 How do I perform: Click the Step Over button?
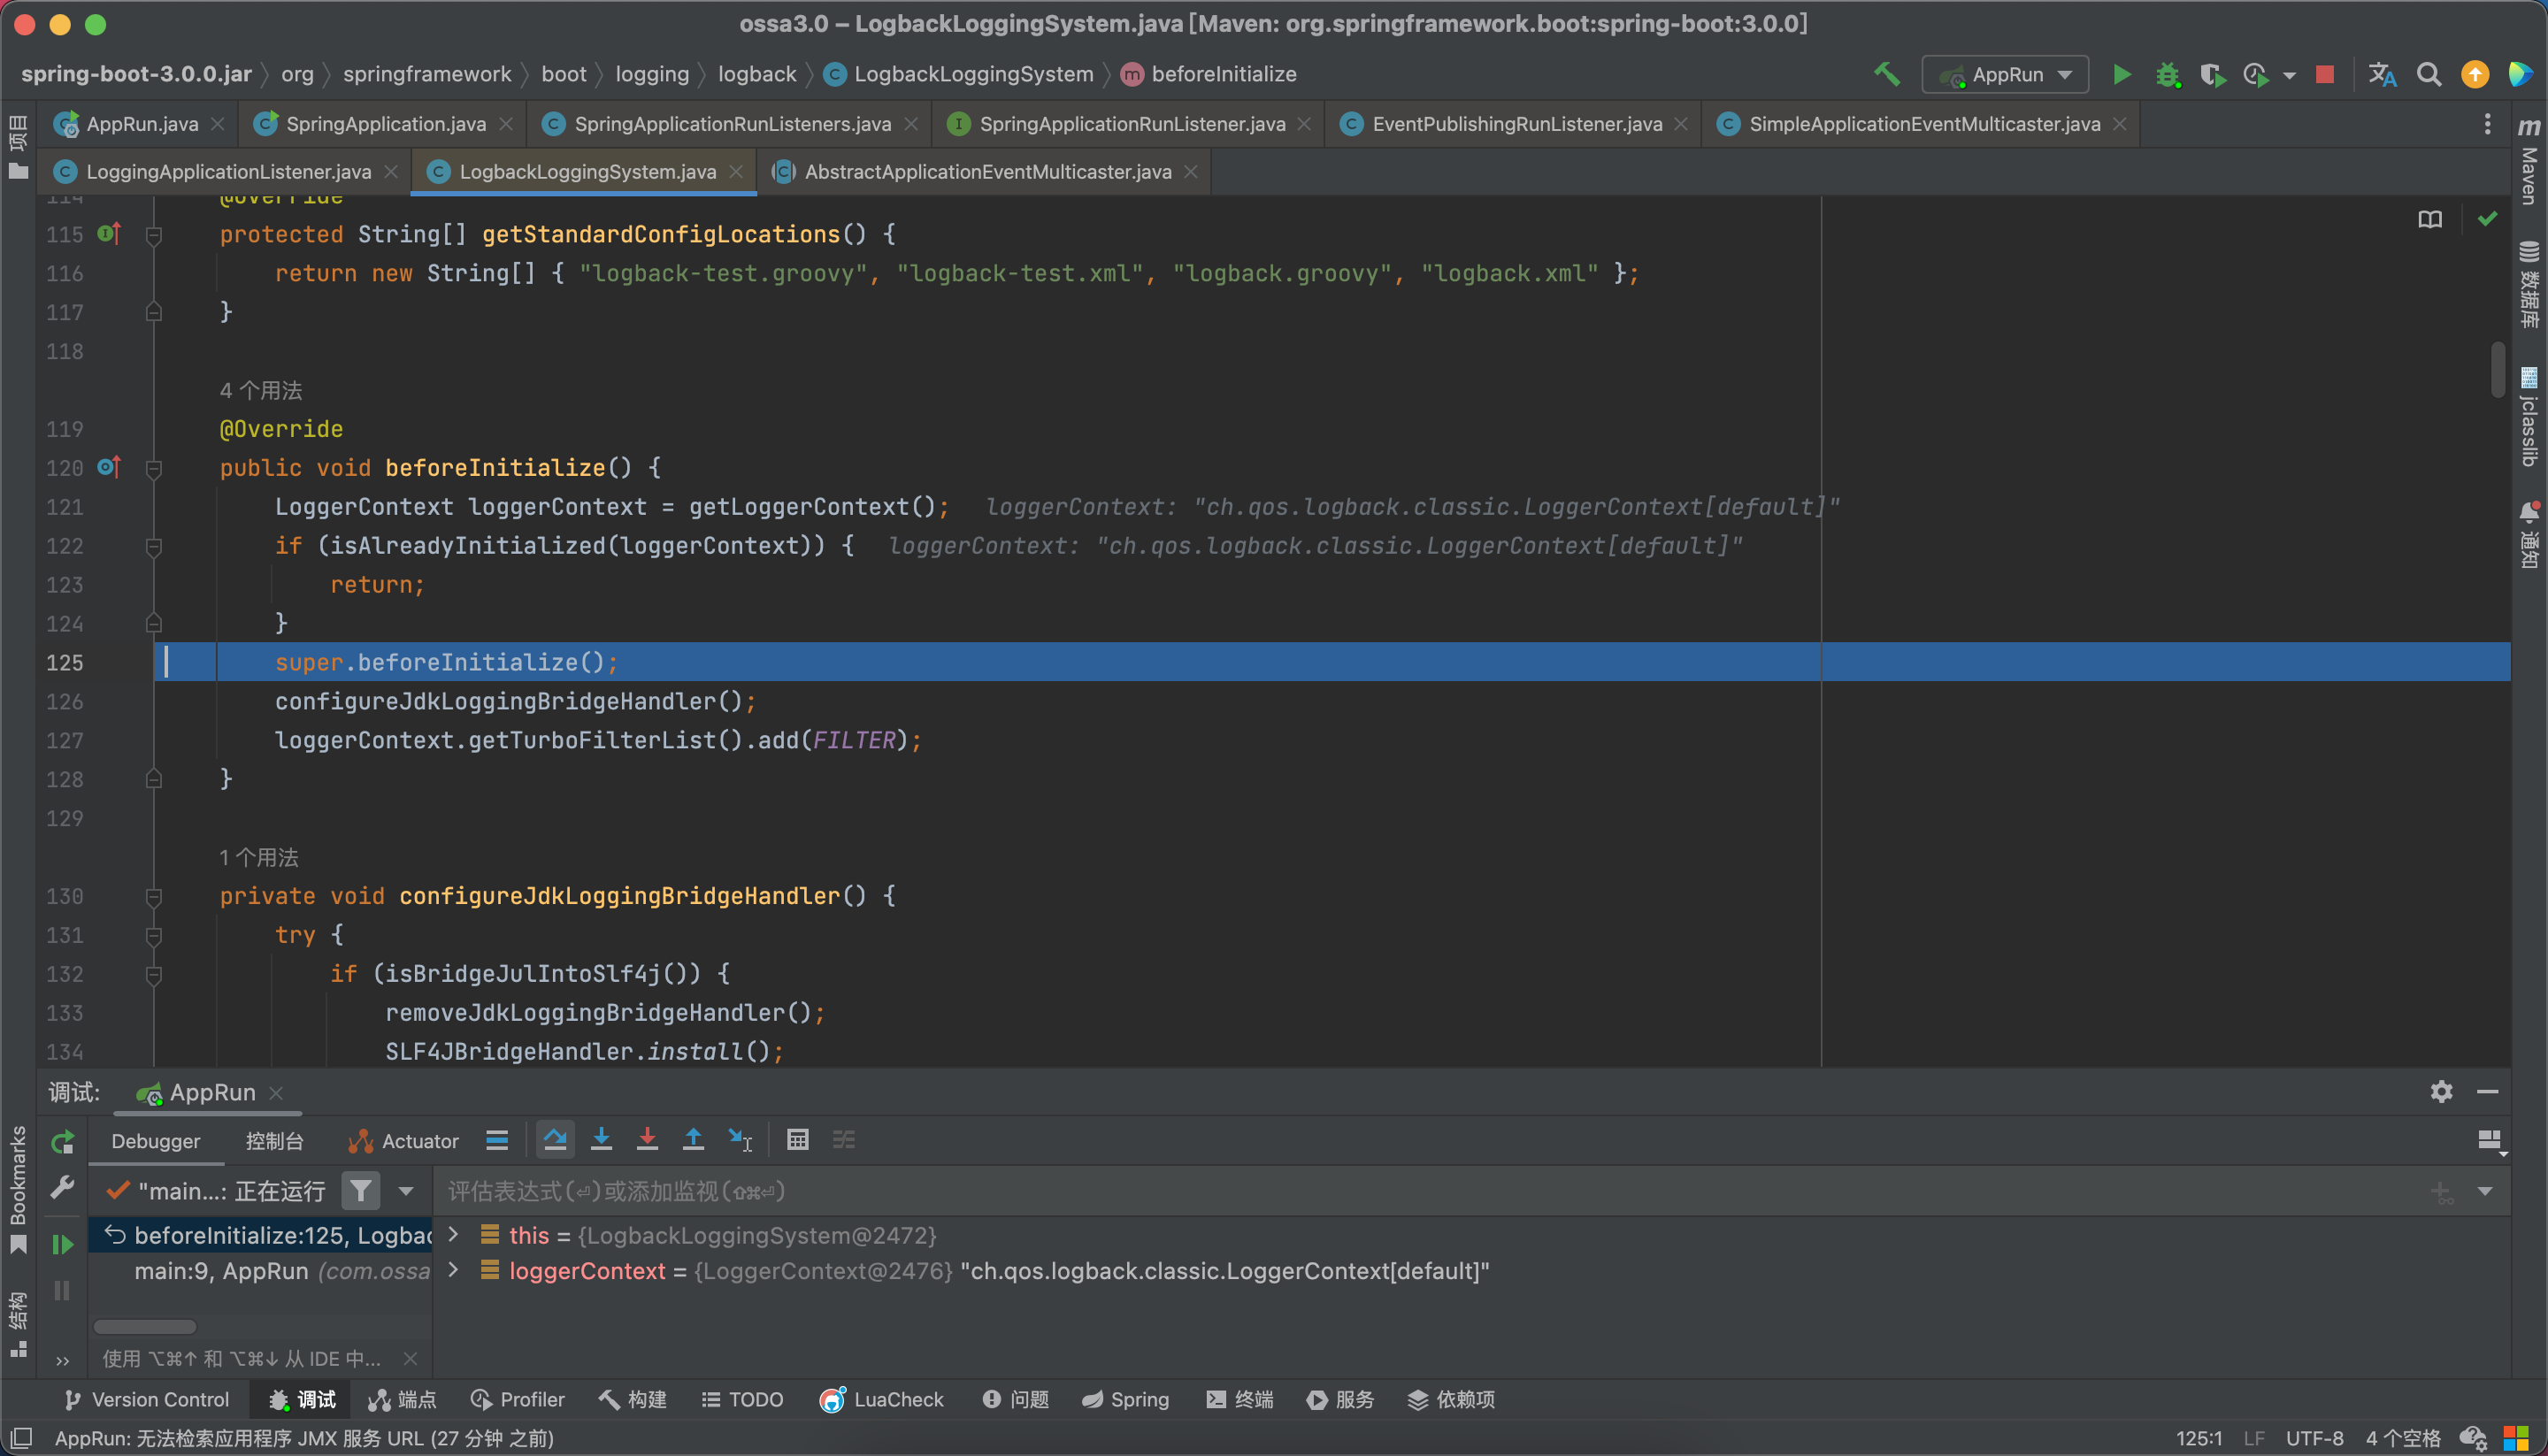[x=555, y=1140]
